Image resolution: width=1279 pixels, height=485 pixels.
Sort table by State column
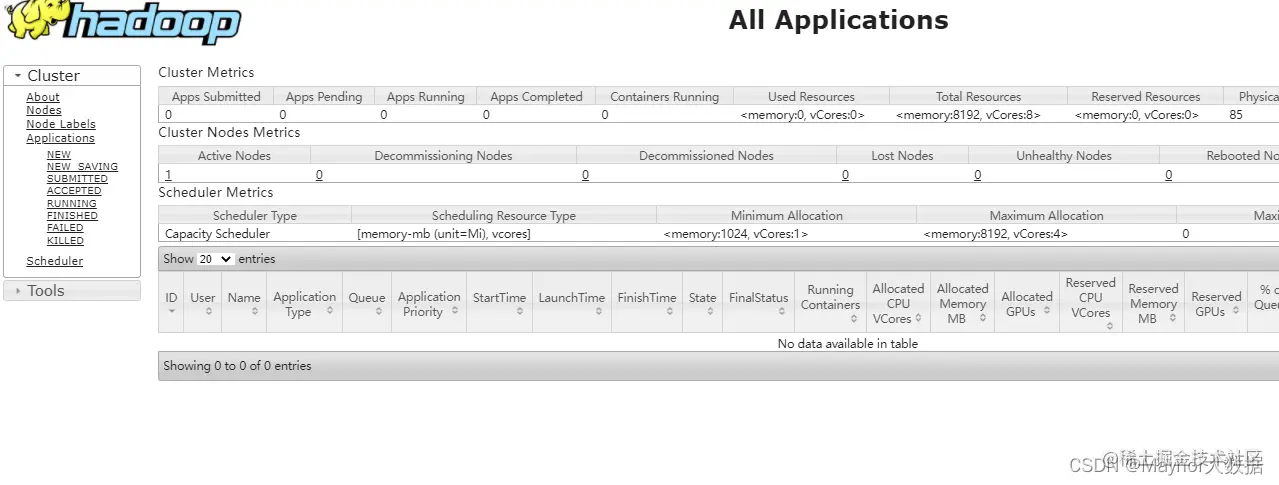(x=702, y=302)
